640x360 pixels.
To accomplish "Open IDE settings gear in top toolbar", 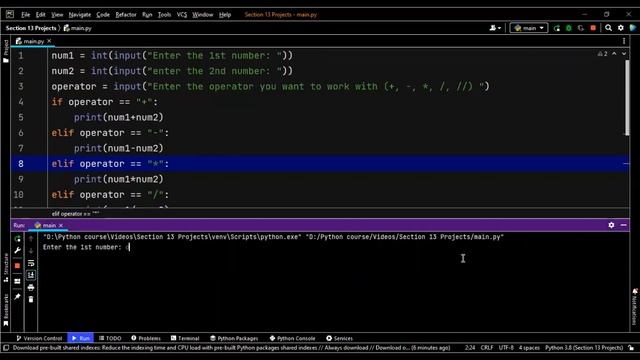I will (620, 28).
